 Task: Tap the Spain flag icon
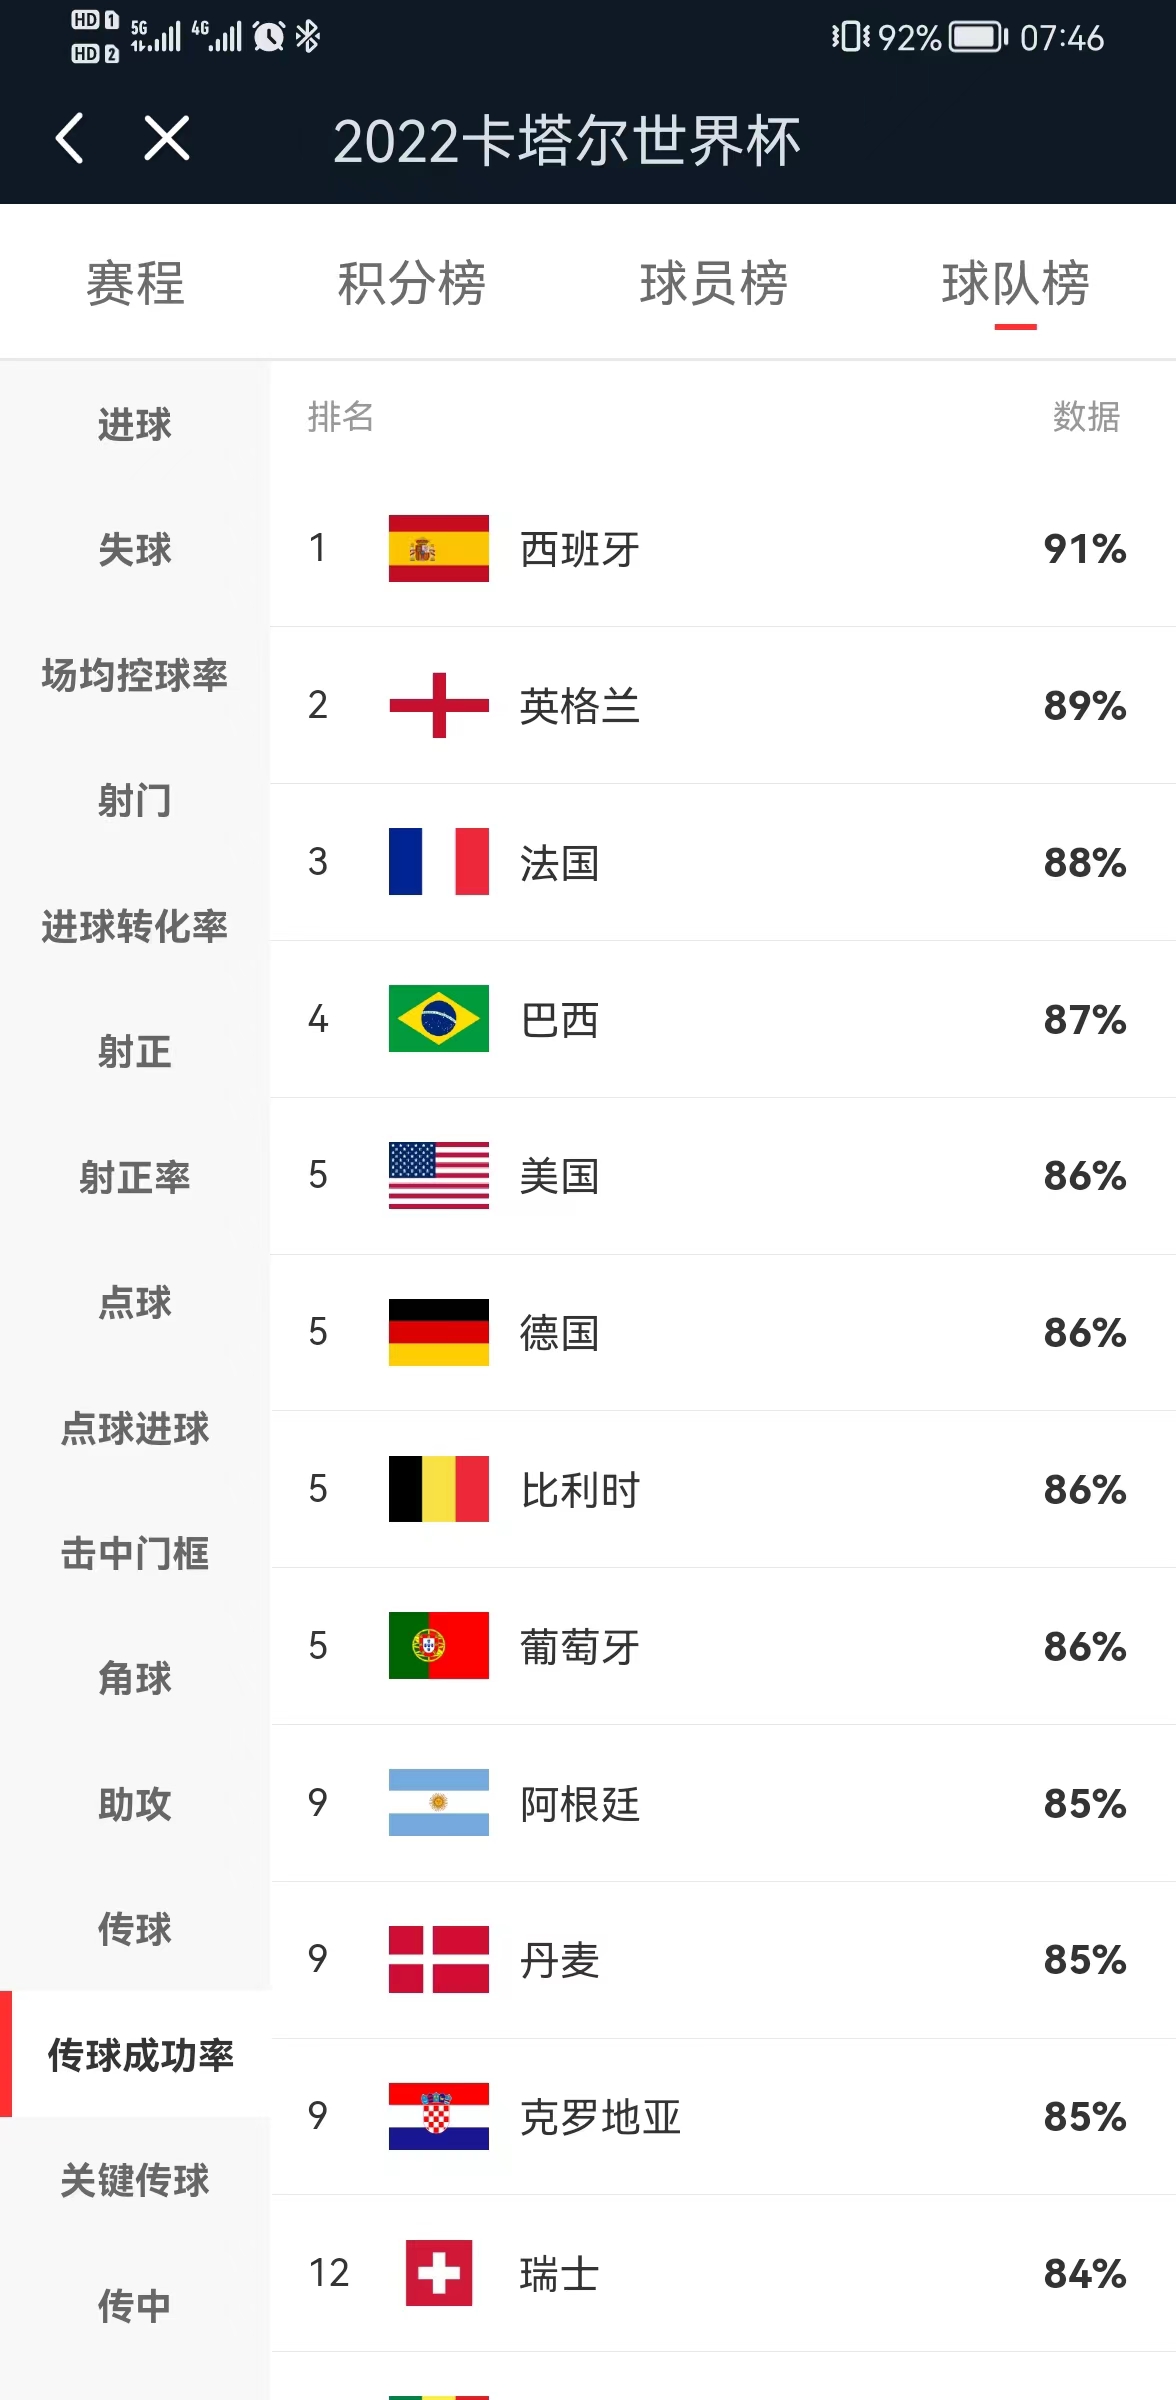(437, 548)
